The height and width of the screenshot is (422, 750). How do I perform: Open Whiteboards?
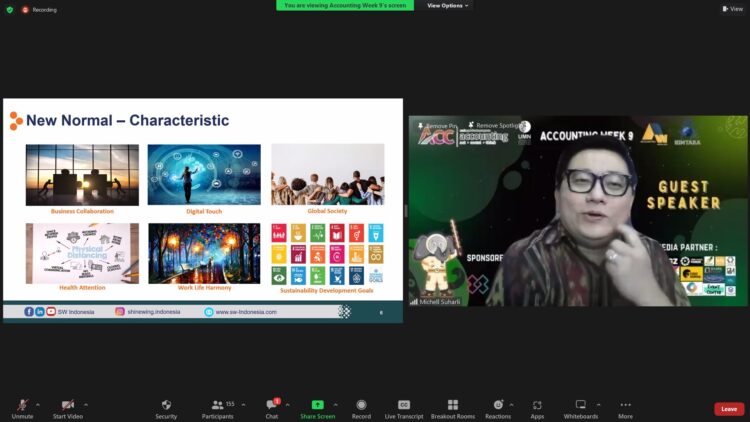pyautogui.click(x=580, y=408)
